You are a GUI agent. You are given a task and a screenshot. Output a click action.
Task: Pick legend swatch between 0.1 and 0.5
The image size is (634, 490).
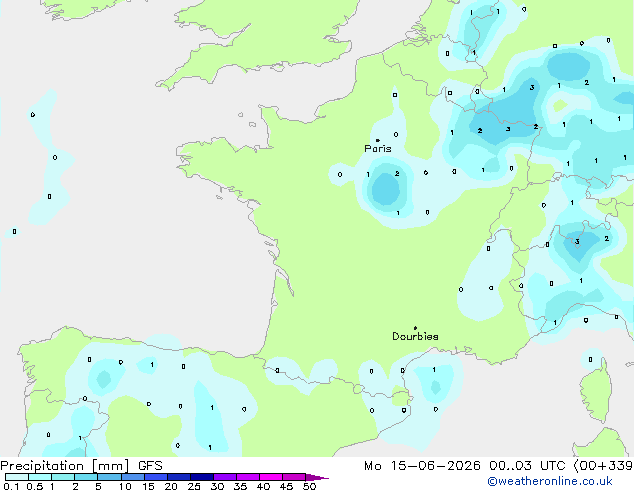[x=17, y=477]
